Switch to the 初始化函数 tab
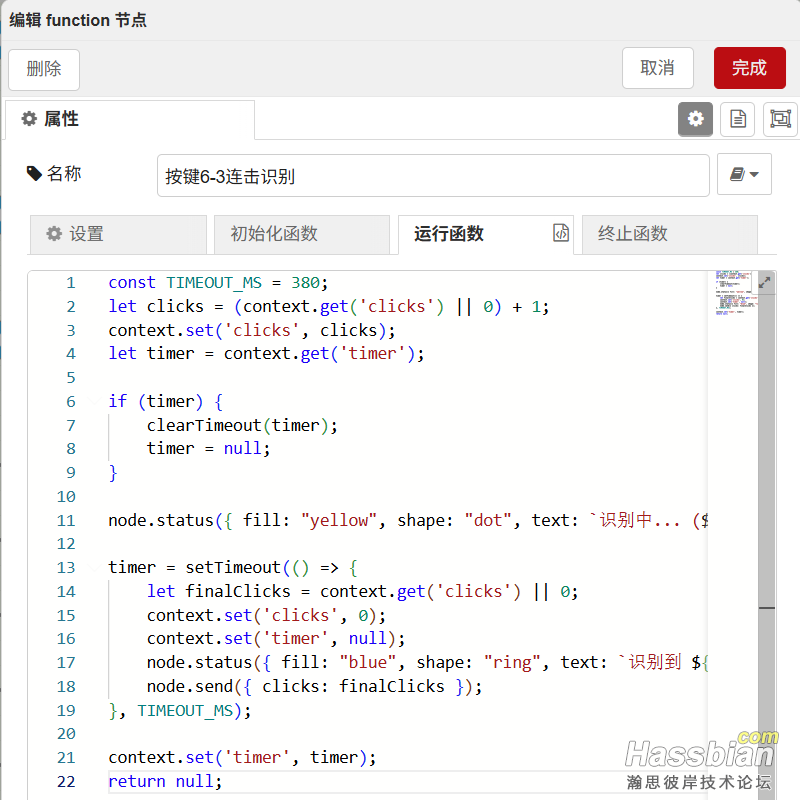The image size is (800, 800). click(302, 234)
